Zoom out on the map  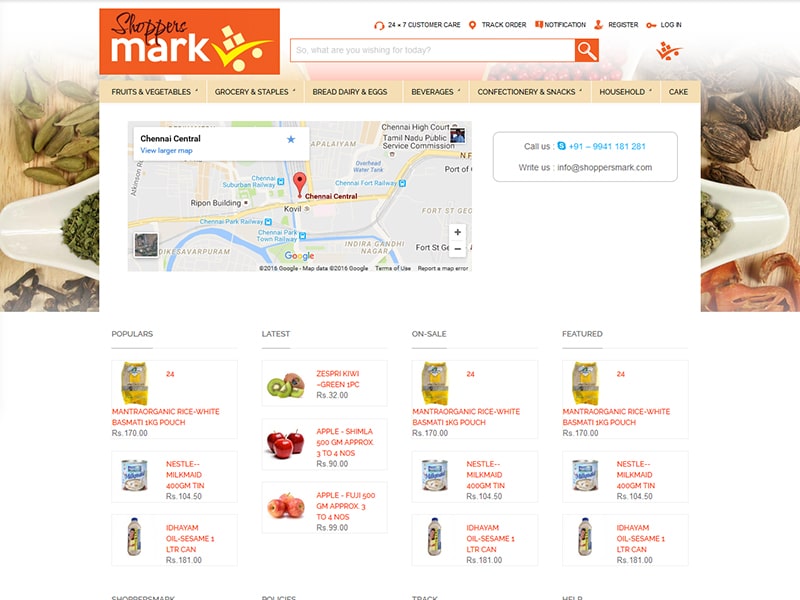click(458, 249)
